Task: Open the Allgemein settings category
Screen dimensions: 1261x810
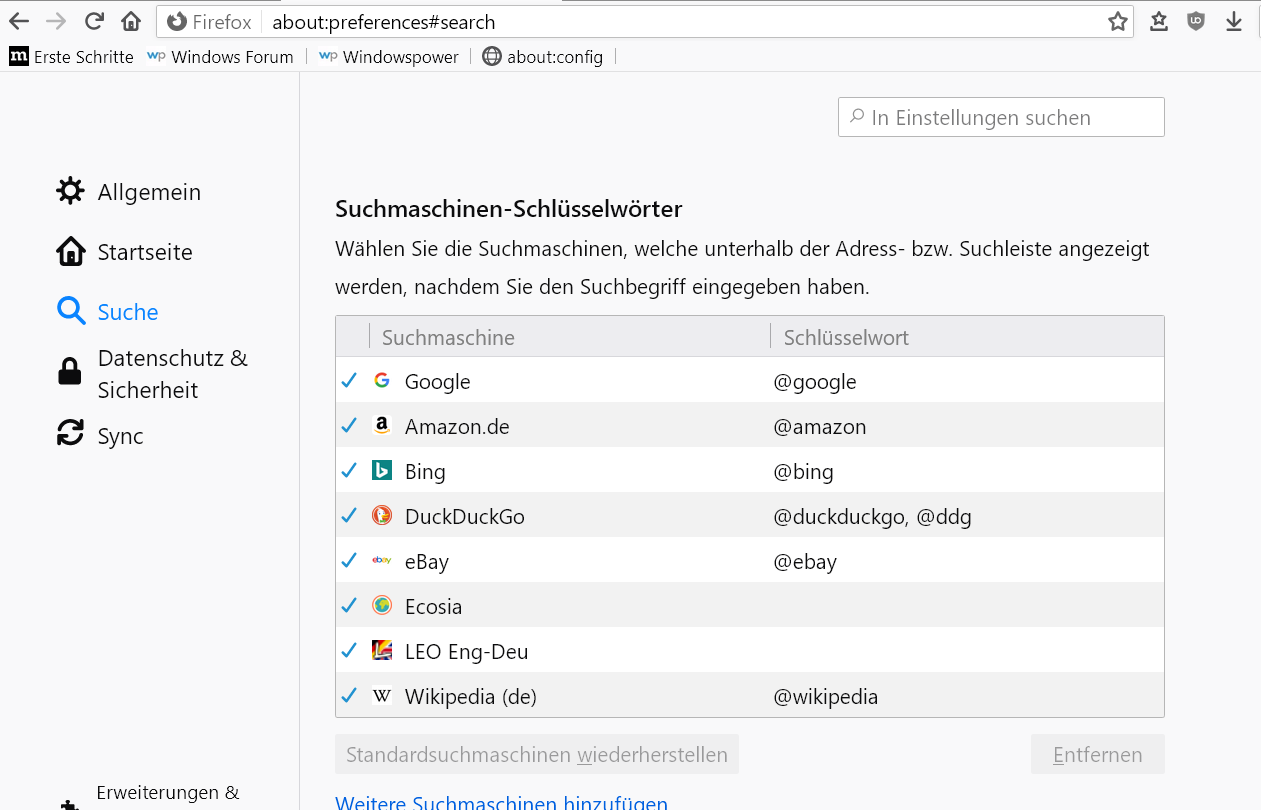Action: tap(149, 192)
